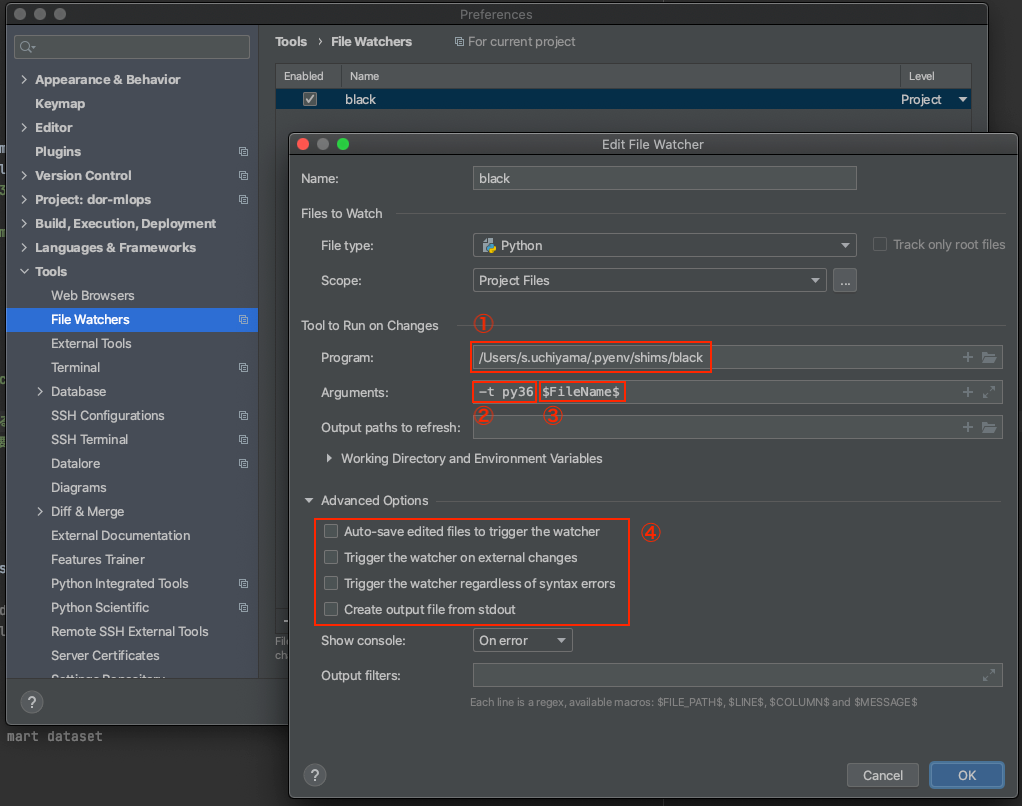Enable Track only root files checkbox

[880, 244]
